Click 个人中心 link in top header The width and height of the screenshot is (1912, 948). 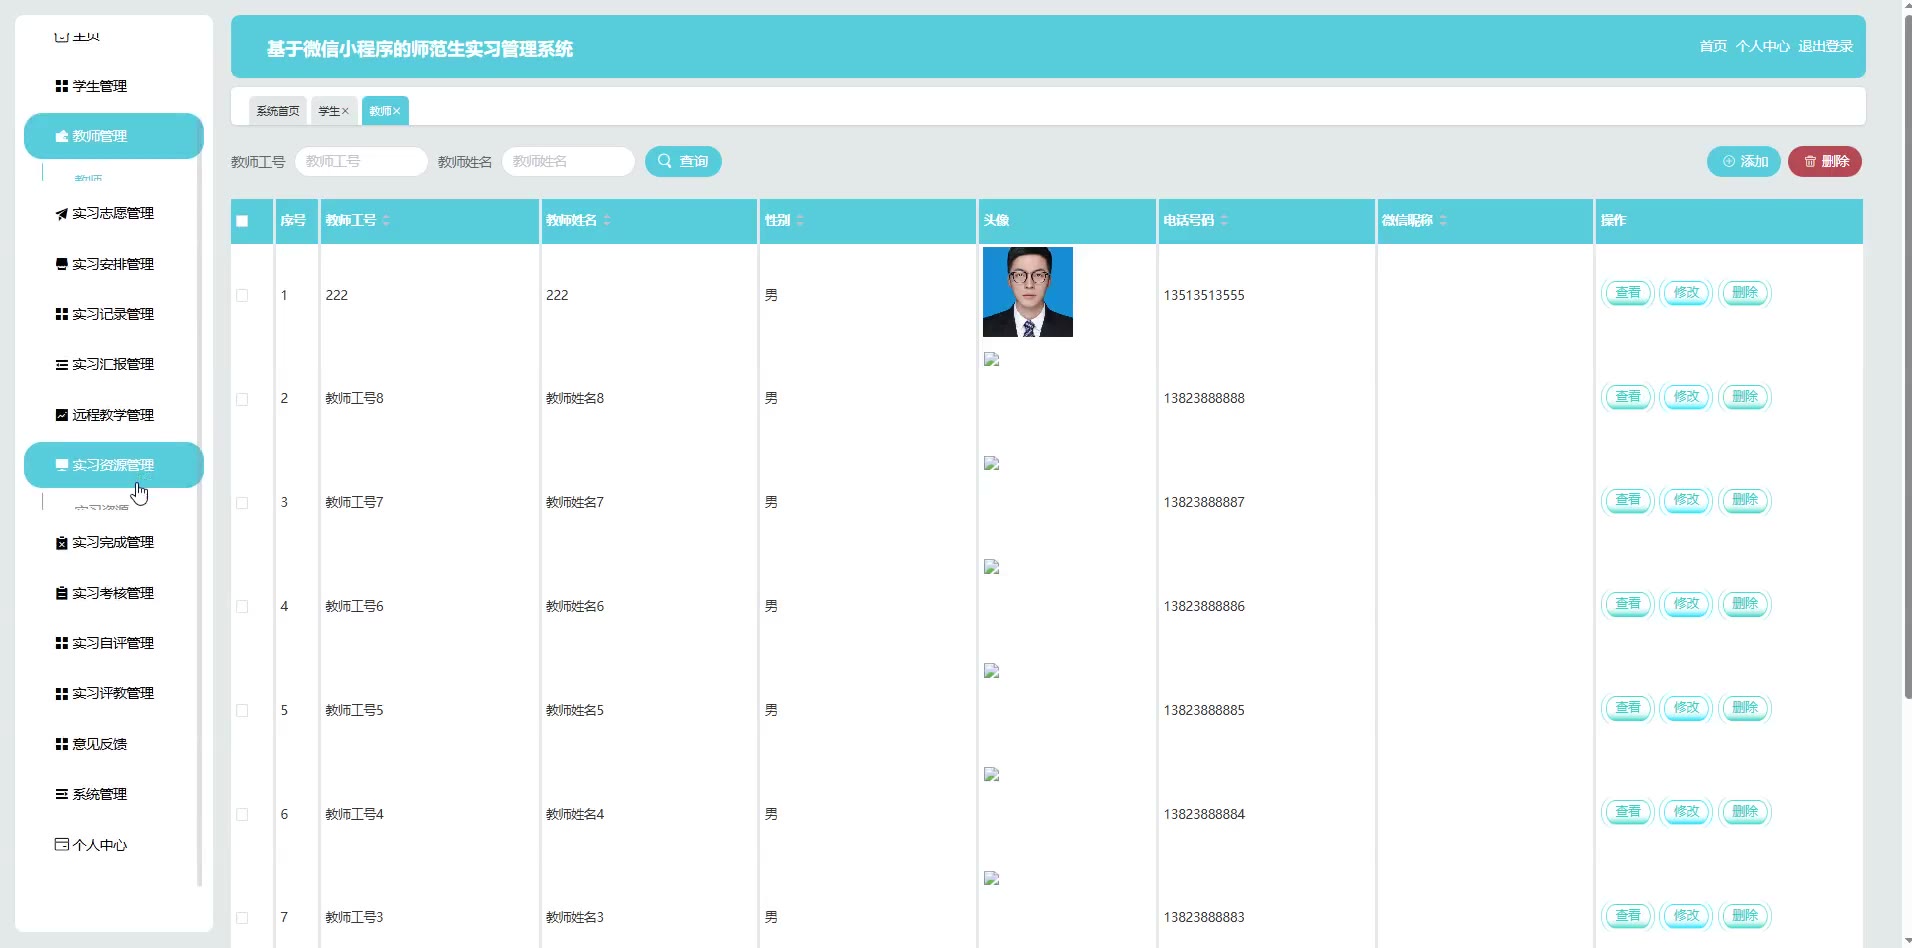pos(1762,46)
